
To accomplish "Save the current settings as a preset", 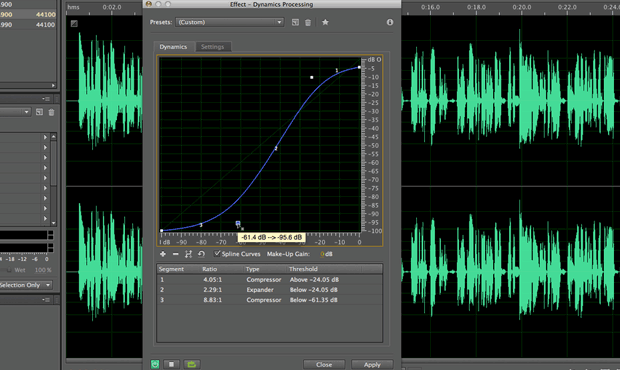I will [x=295, y=22].
